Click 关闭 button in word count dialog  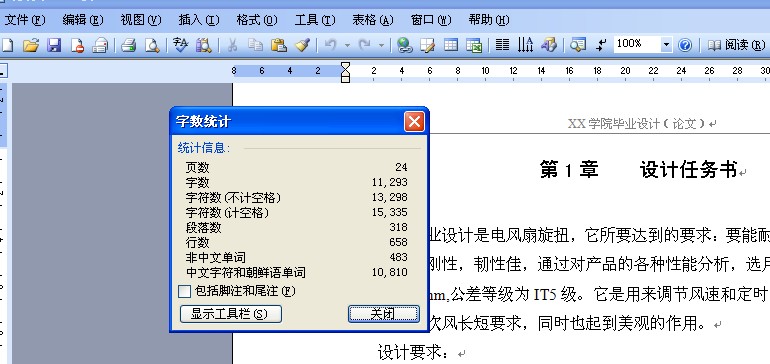(384, 314)
